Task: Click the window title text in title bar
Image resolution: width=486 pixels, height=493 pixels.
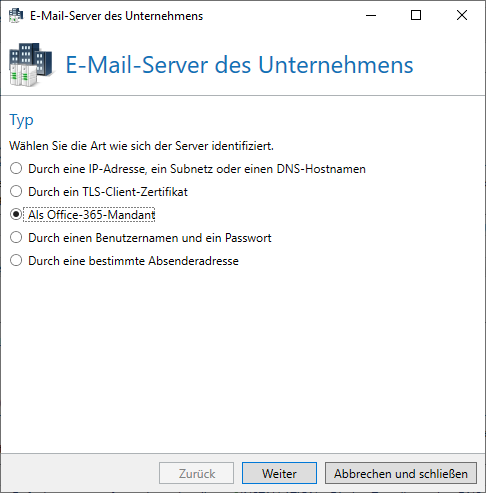Action: click(x=116, y=16)
